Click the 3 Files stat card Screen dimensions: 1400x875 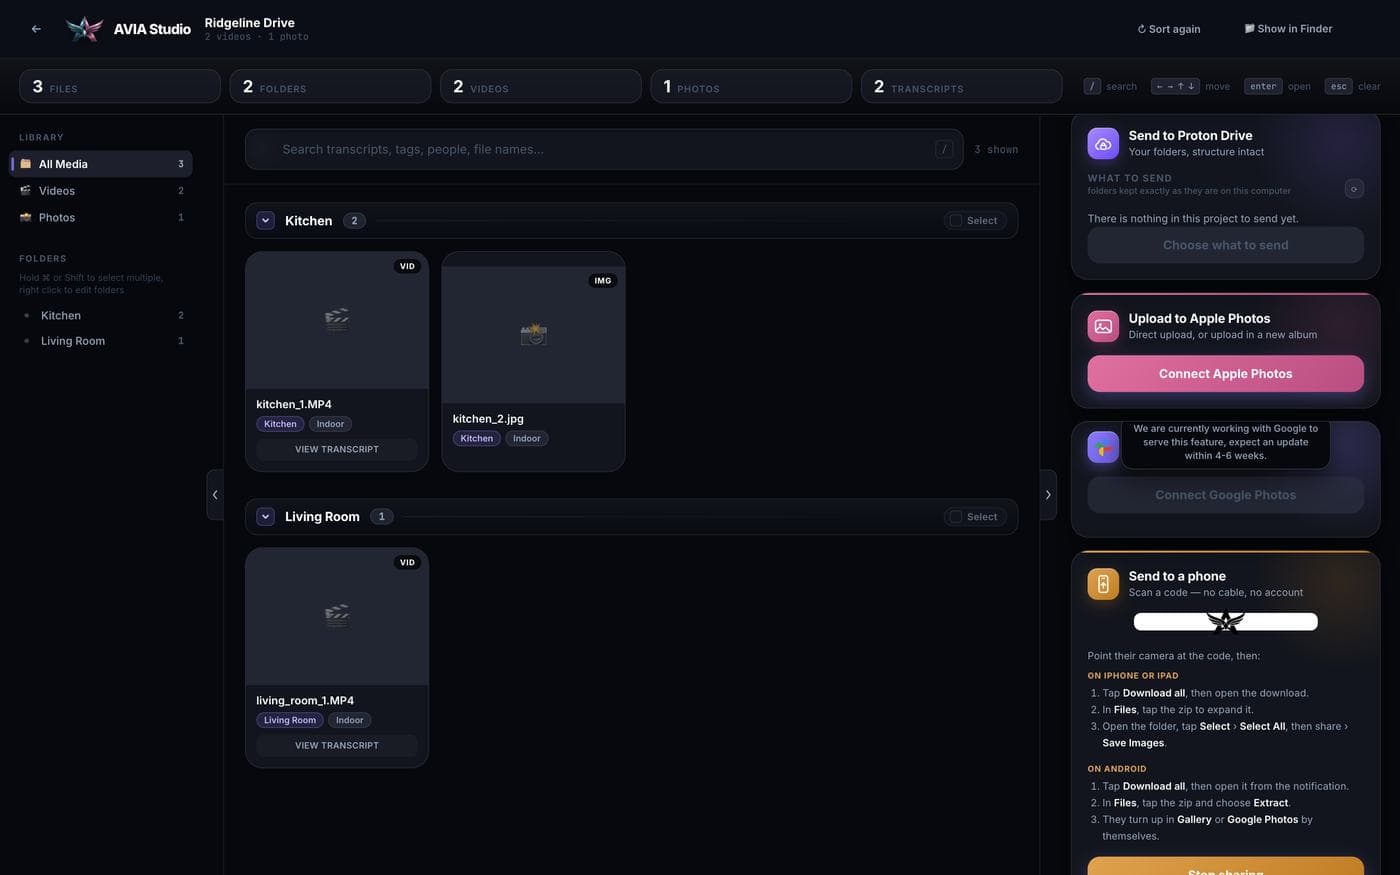pyautogui.click(x=120, y=86)
